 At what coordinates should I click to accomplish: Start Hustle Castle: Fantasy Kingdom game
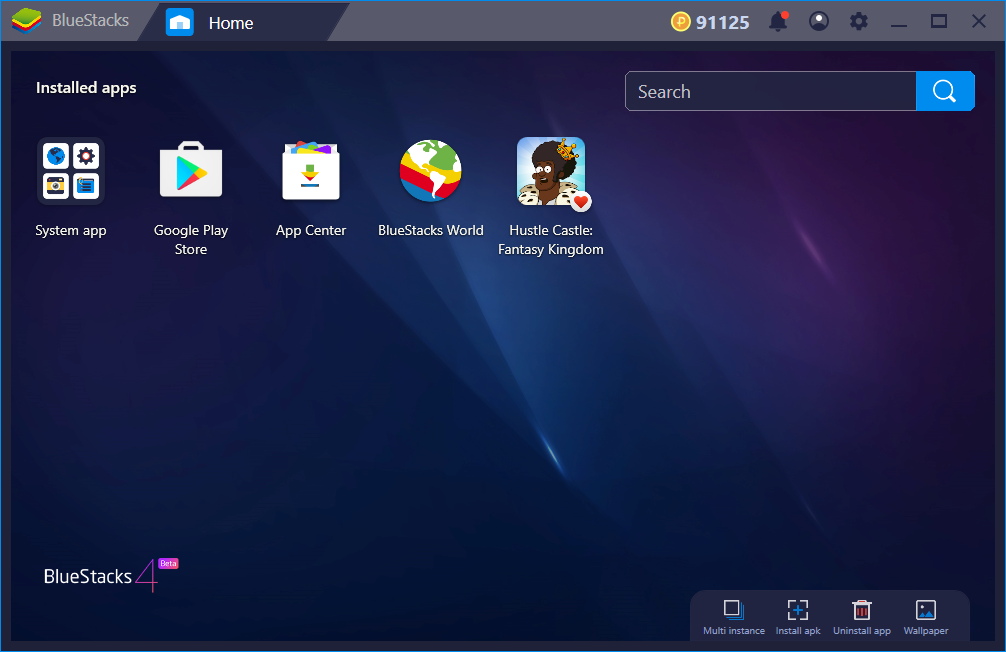coord(551,171)
